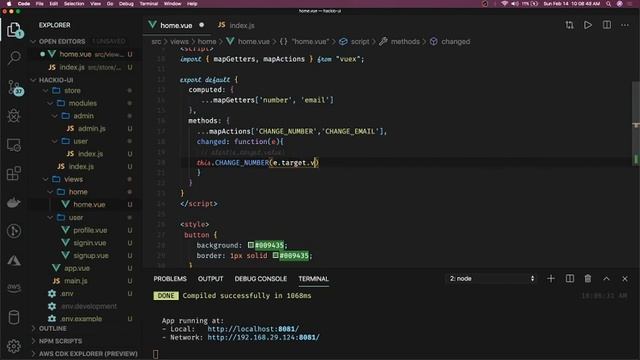Split the terminal panel
The height and width of the screenshot is (360, 640).
click(x=570, y=279)
